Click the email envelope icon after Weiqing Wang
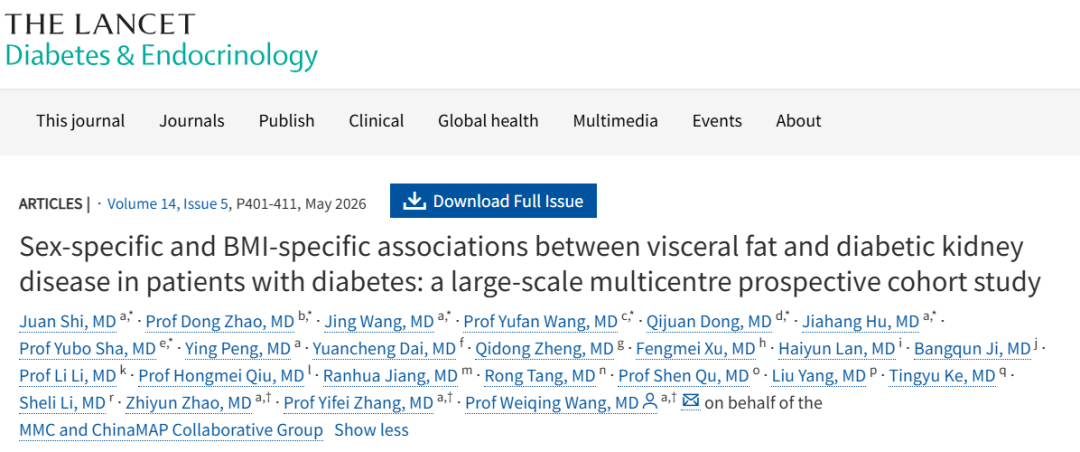1080x452 pixels. pyautogui.click(x=690, y=402)
